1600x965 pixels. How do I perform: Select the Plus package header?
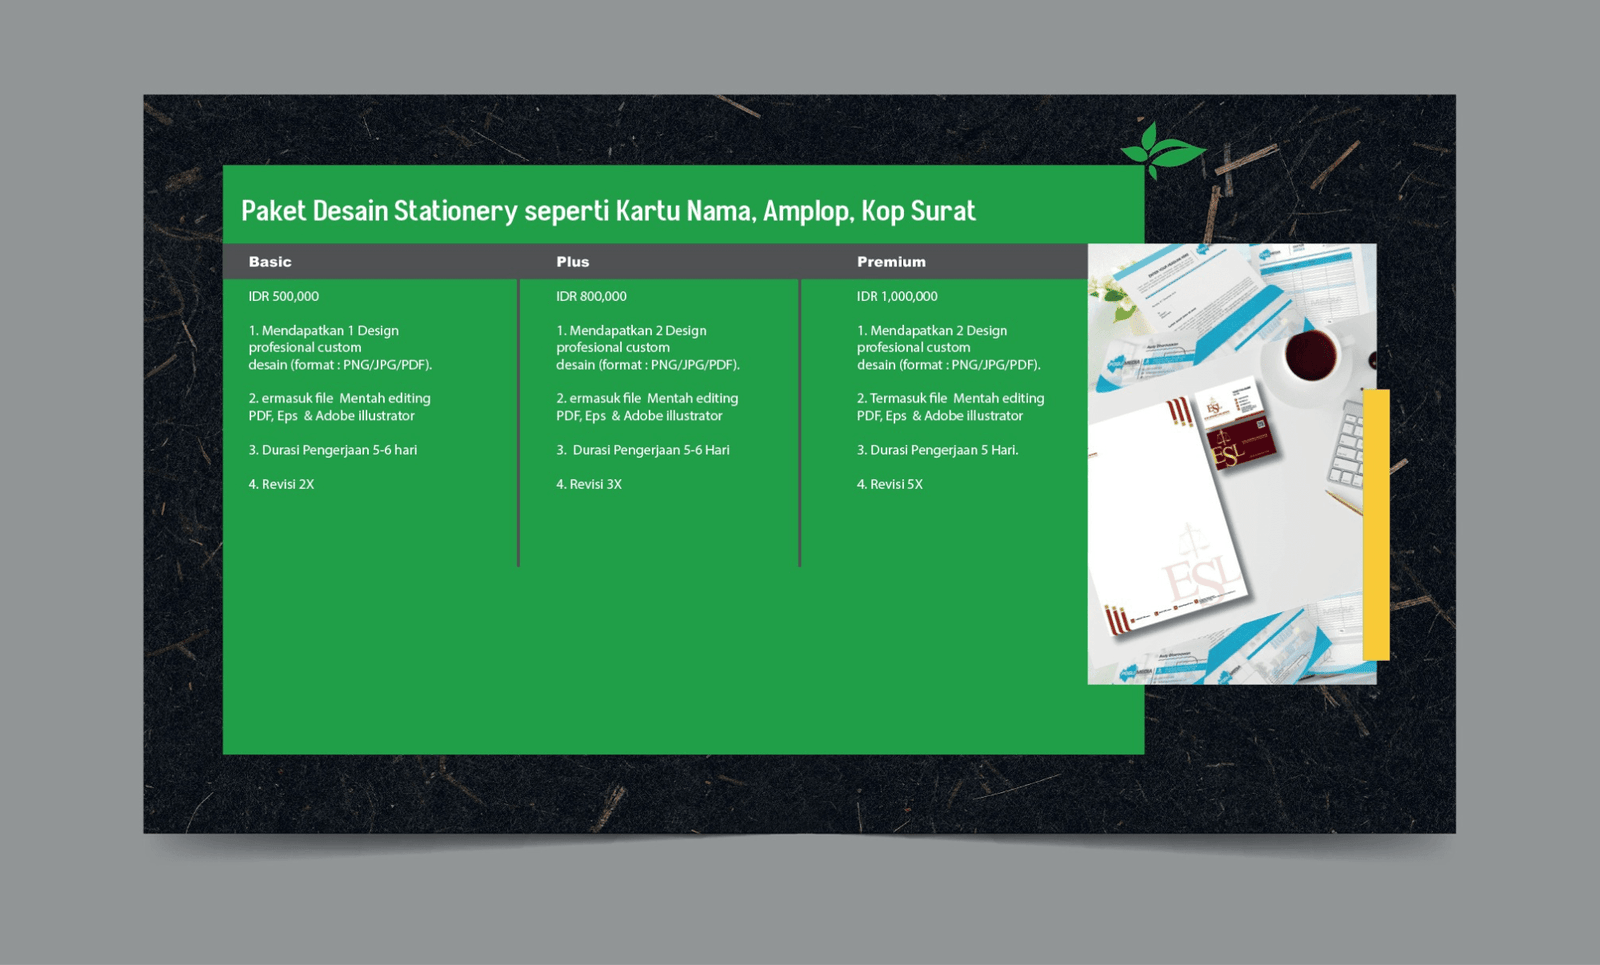click(x=572, y=262)
